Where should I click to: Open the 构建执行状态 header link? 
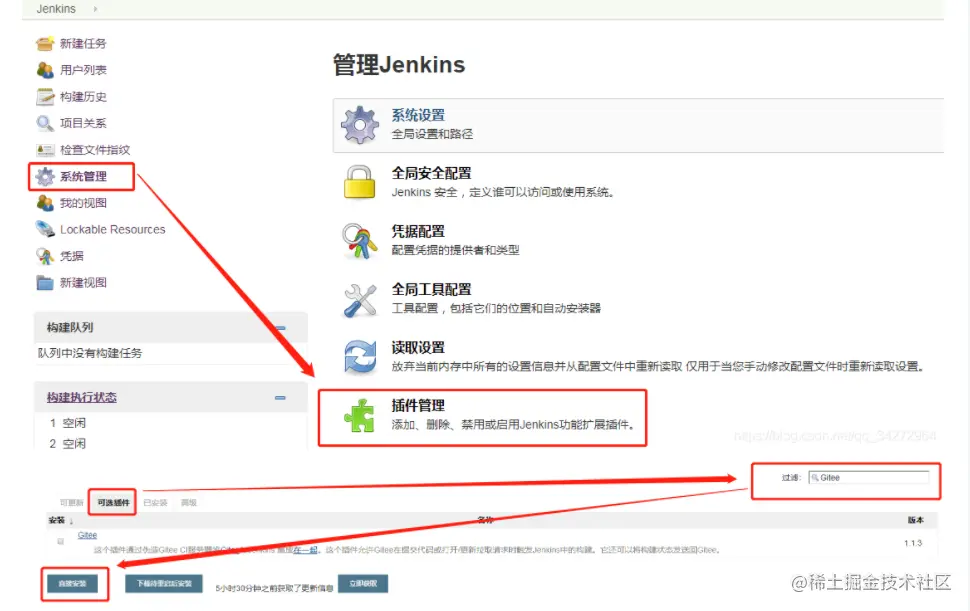[x=82, y=397]
